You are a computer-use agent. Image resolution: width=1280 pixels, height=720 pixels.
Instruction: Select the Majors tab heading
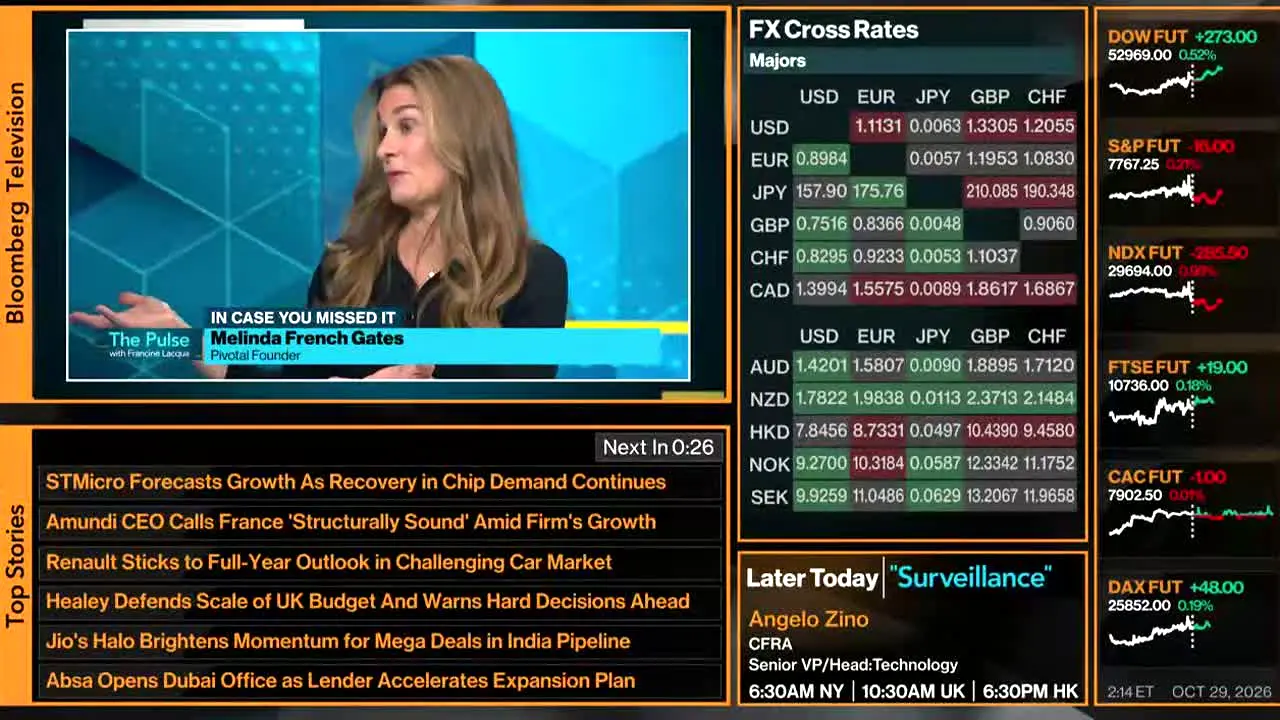click(x=777, y=60)
